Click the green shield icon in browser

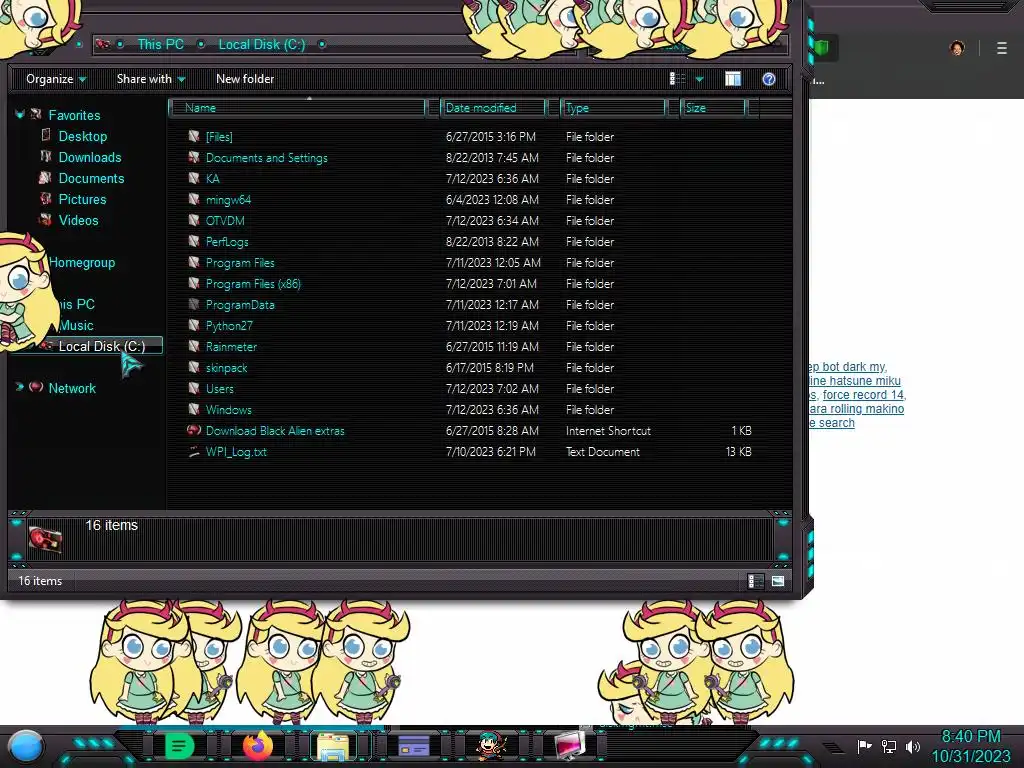[x=822, y=48]
